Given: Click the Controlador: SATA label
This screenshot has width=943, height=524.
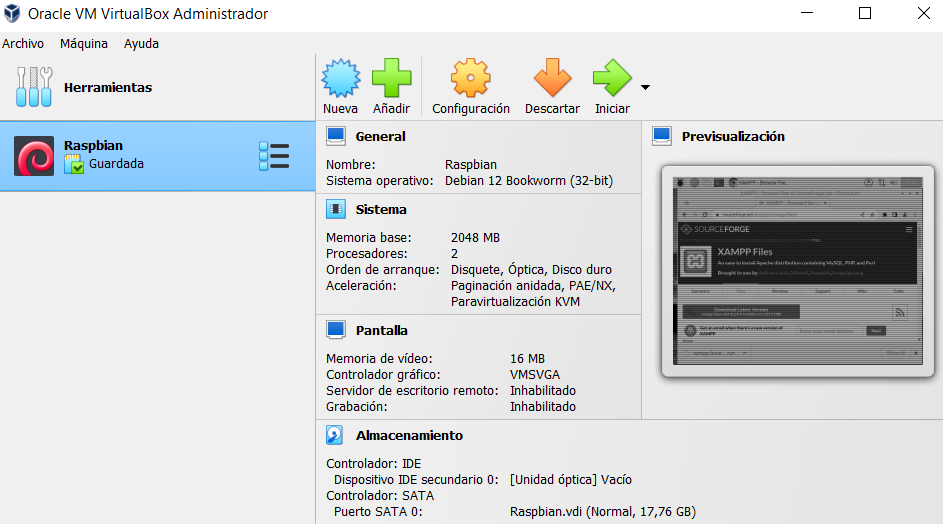Looking at the screenshot, I should [x=380, y=496].
